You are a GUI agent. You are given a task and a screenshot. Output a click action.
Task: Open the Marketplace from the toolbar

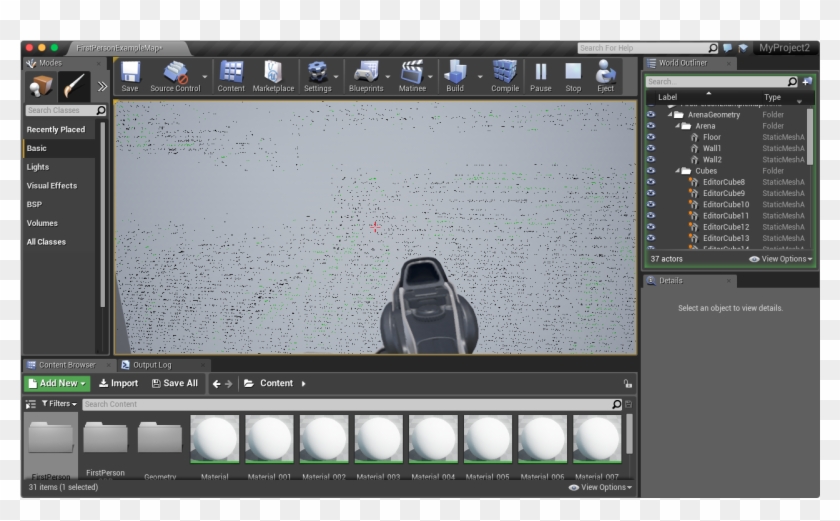pos(273,76)
